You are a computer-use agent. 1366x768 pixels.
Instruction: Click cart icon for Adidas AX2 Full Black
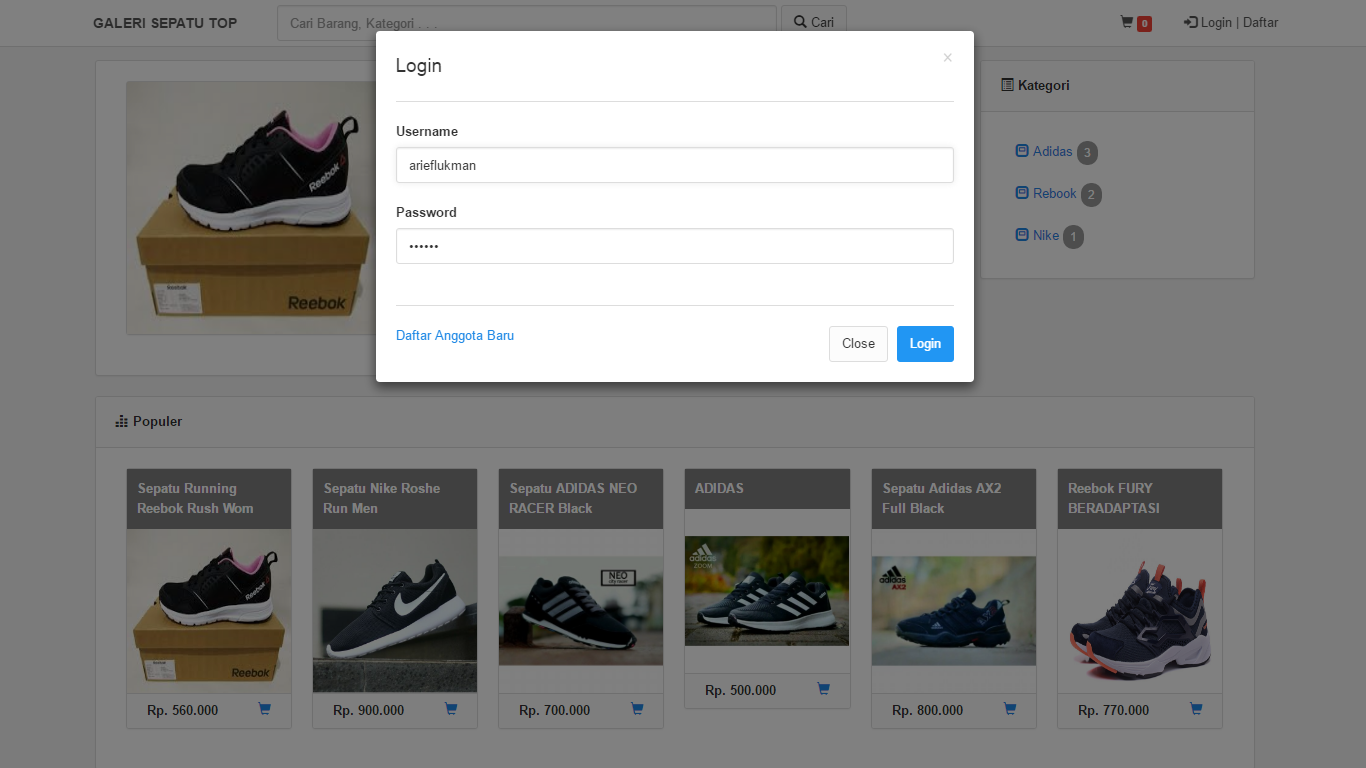tap(1010, 709)
